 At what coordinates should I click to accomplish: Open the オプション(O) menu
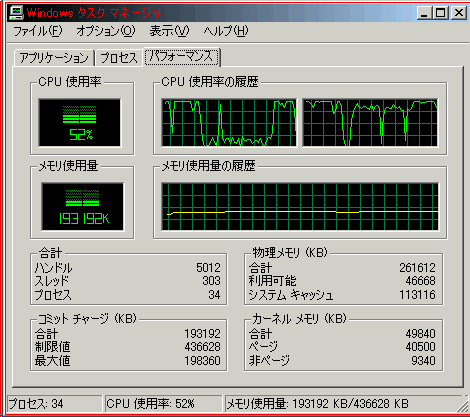[106, 31]
